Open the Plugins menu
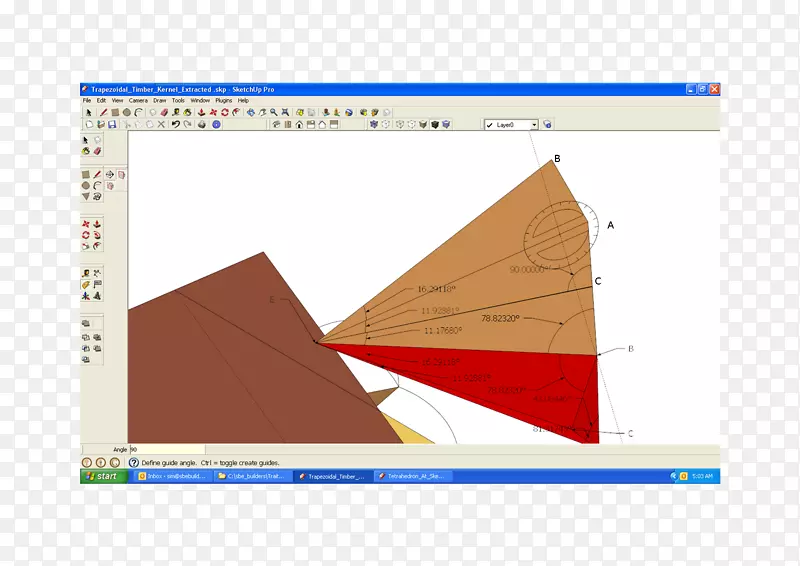The image size is (800, 566). coord(222,101)
